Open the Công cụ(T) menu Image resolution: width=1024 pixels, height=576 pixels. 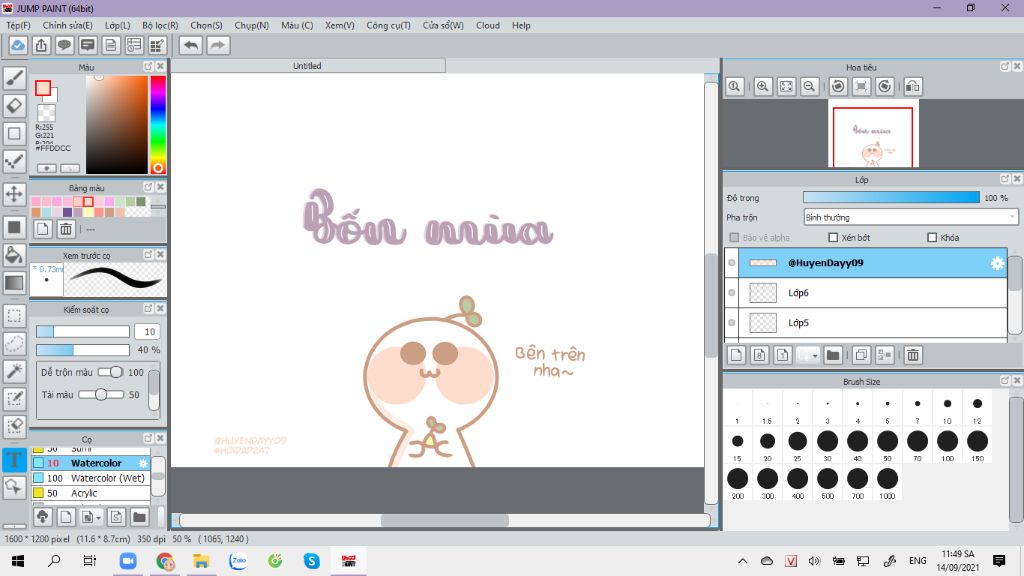(x=389, y=25)
